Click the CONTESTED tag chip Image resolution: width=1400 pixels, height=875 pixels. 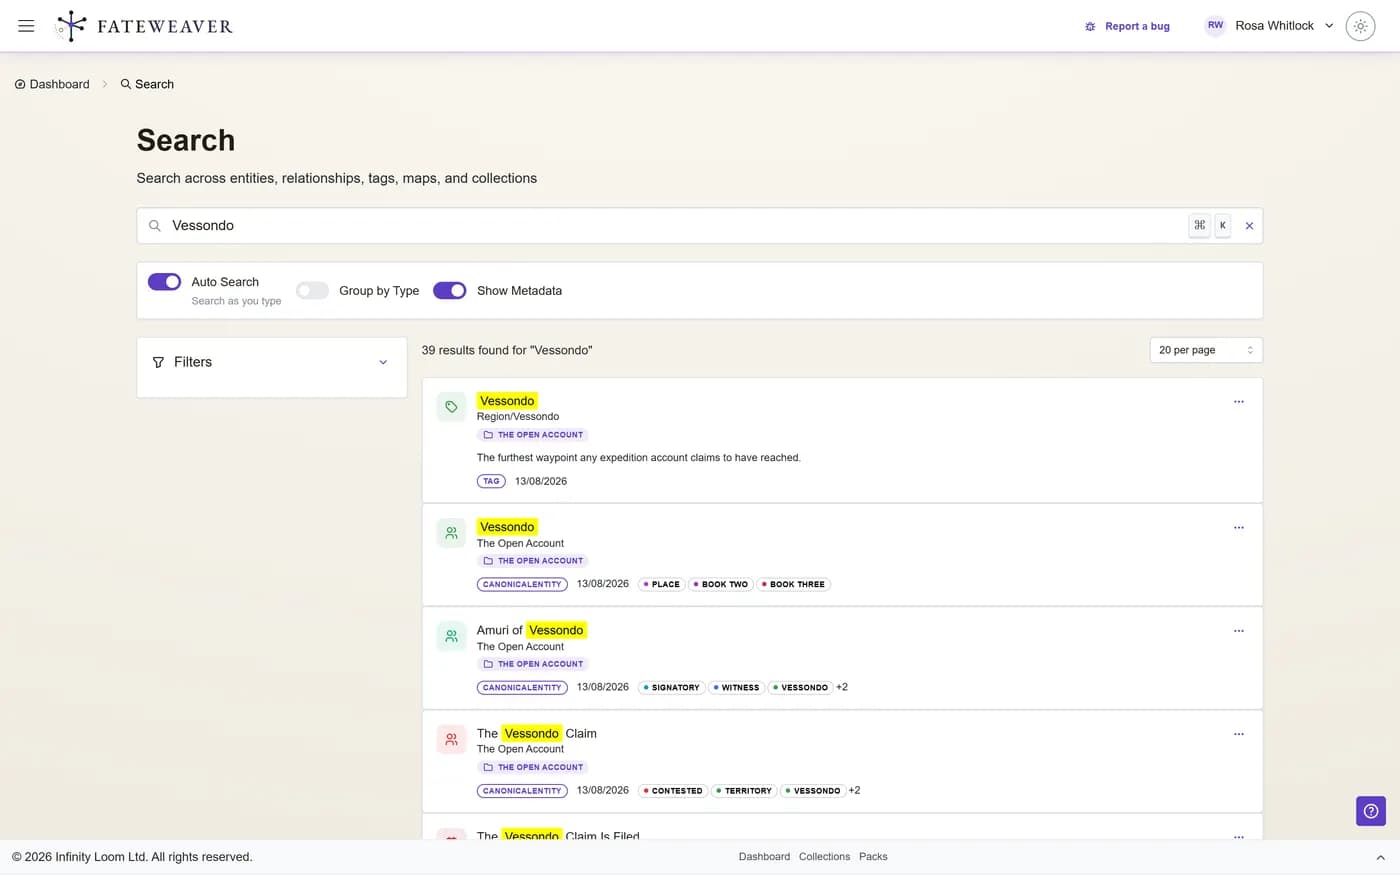coord(673,790)
